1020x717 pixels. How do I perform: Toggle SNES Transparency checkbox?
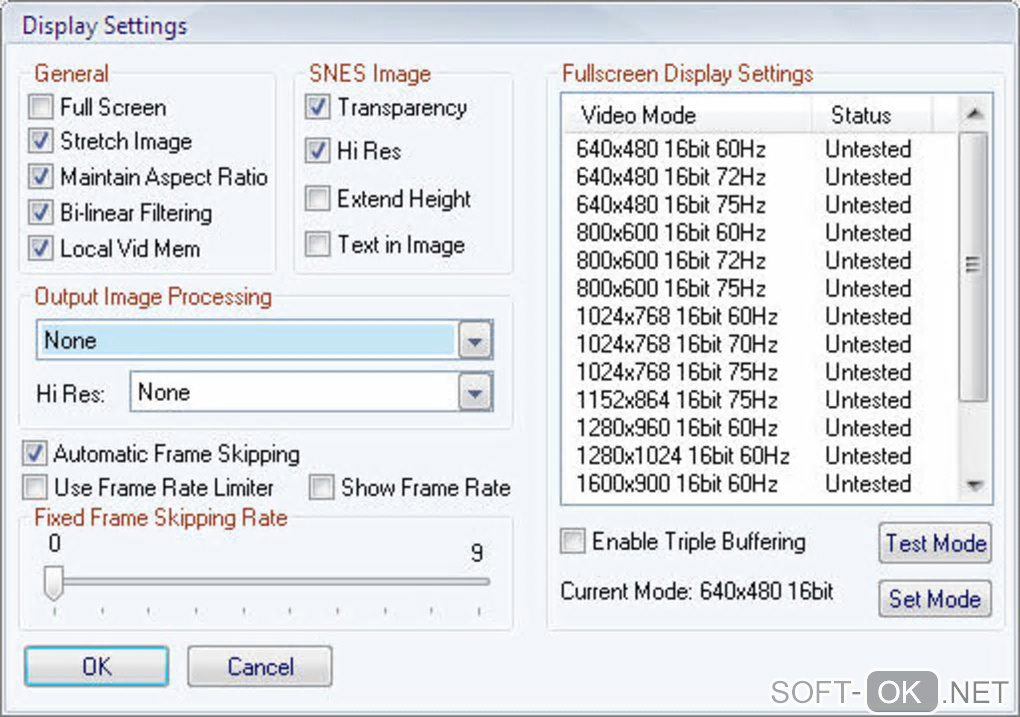(318, 107)
